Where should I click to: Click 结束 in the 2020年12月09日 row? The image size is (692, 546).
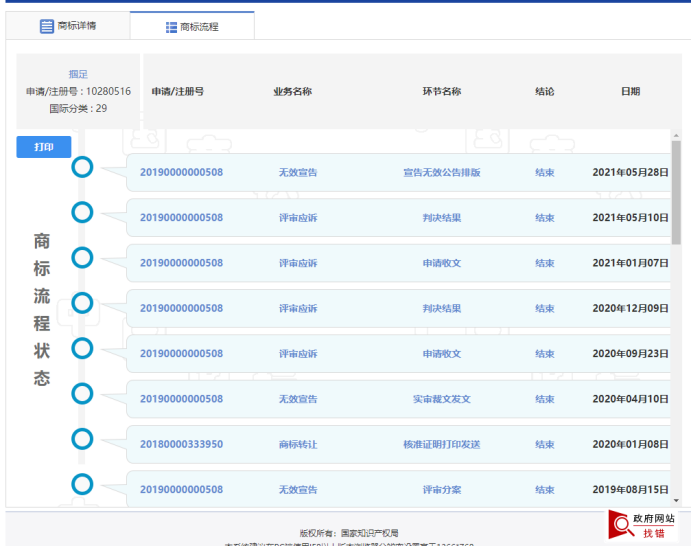(x=545, y=309)
